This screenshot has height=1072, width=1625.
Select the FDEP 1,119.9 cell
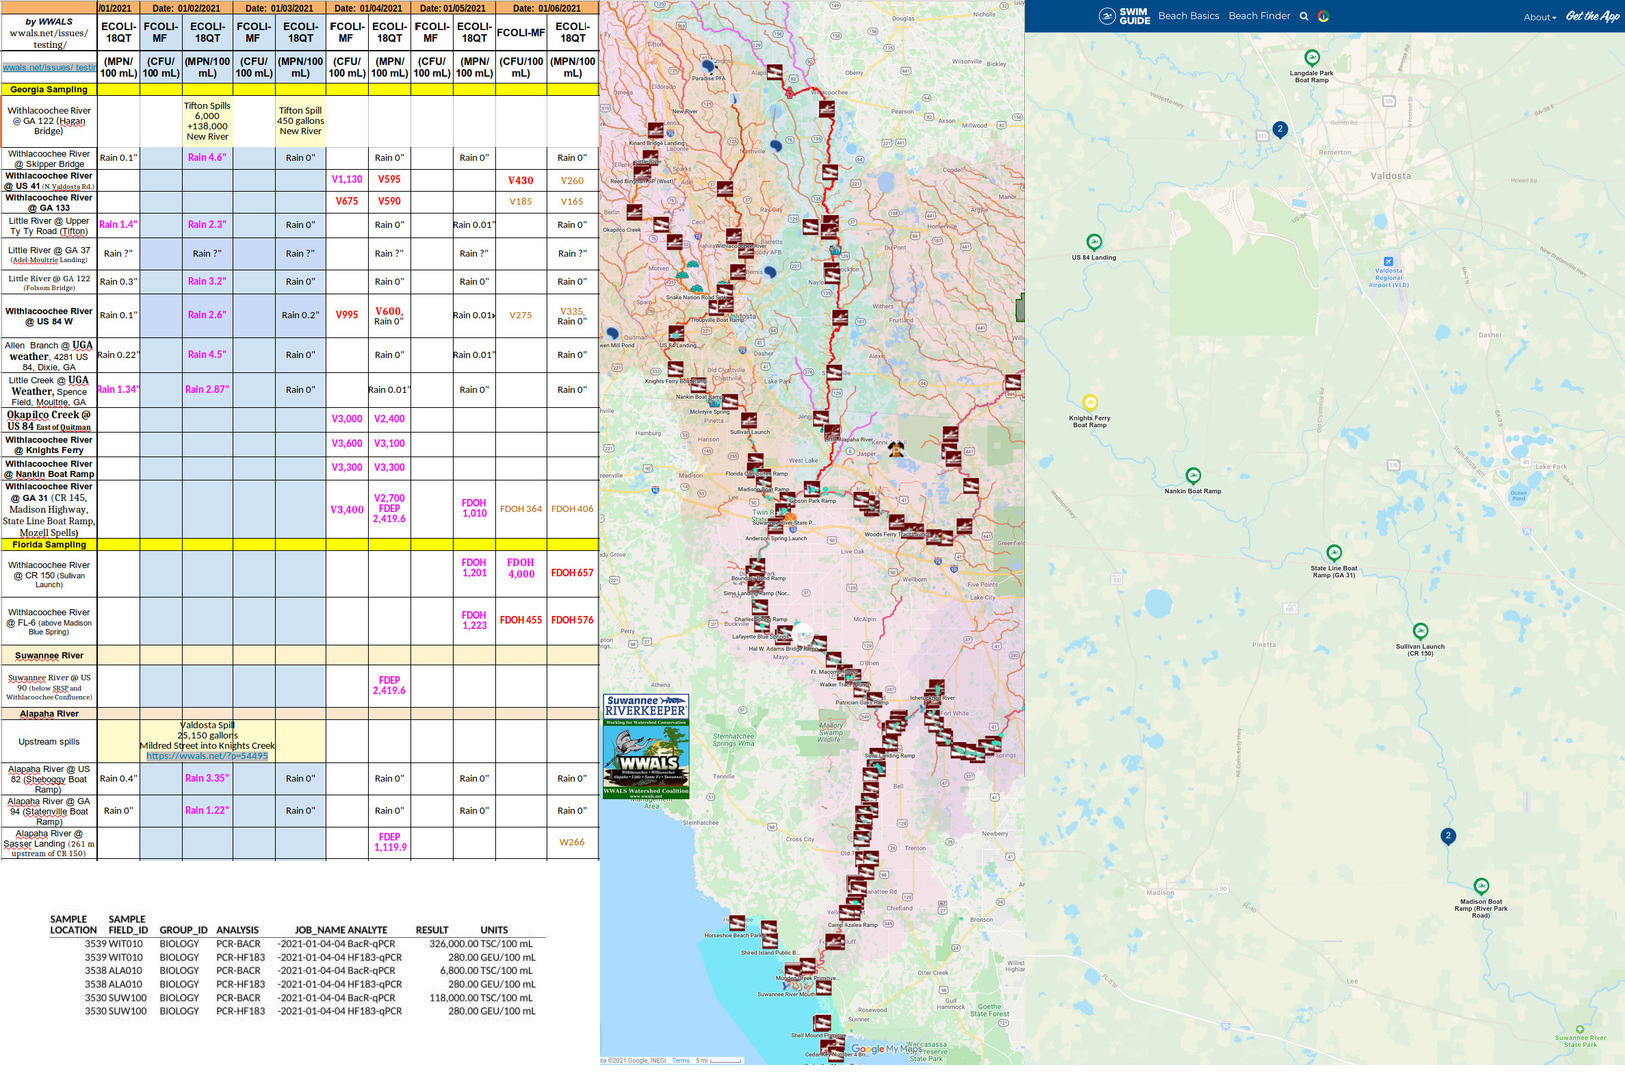pos(389,842)
